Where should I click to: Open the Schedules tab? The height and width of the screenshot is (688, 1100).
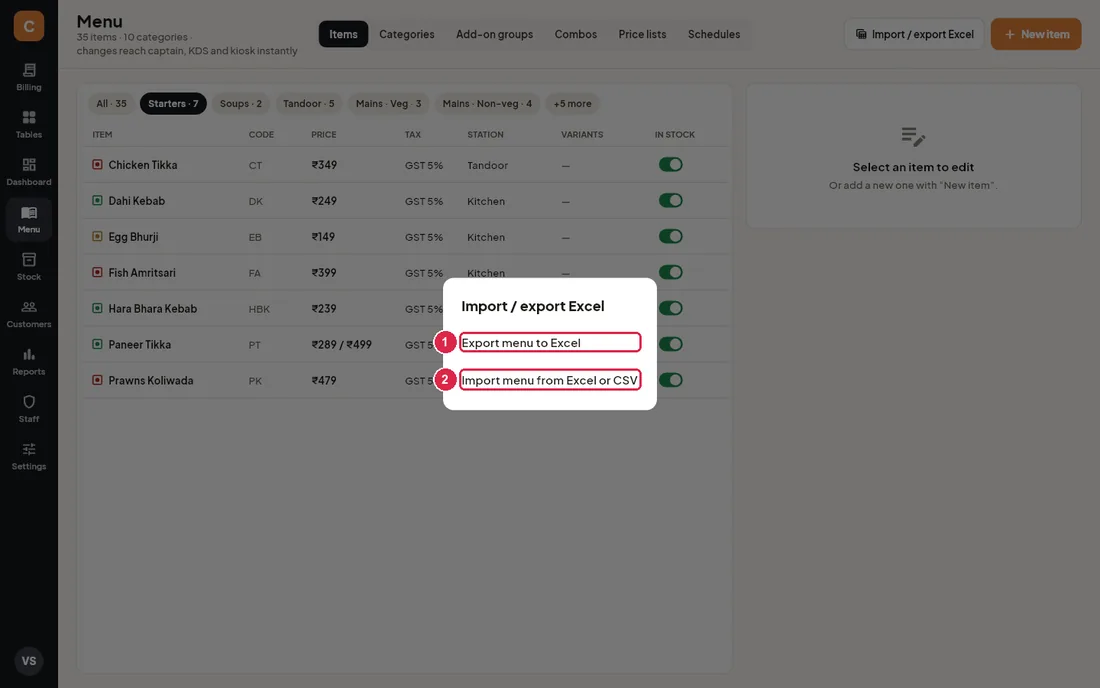click(714, 34)
